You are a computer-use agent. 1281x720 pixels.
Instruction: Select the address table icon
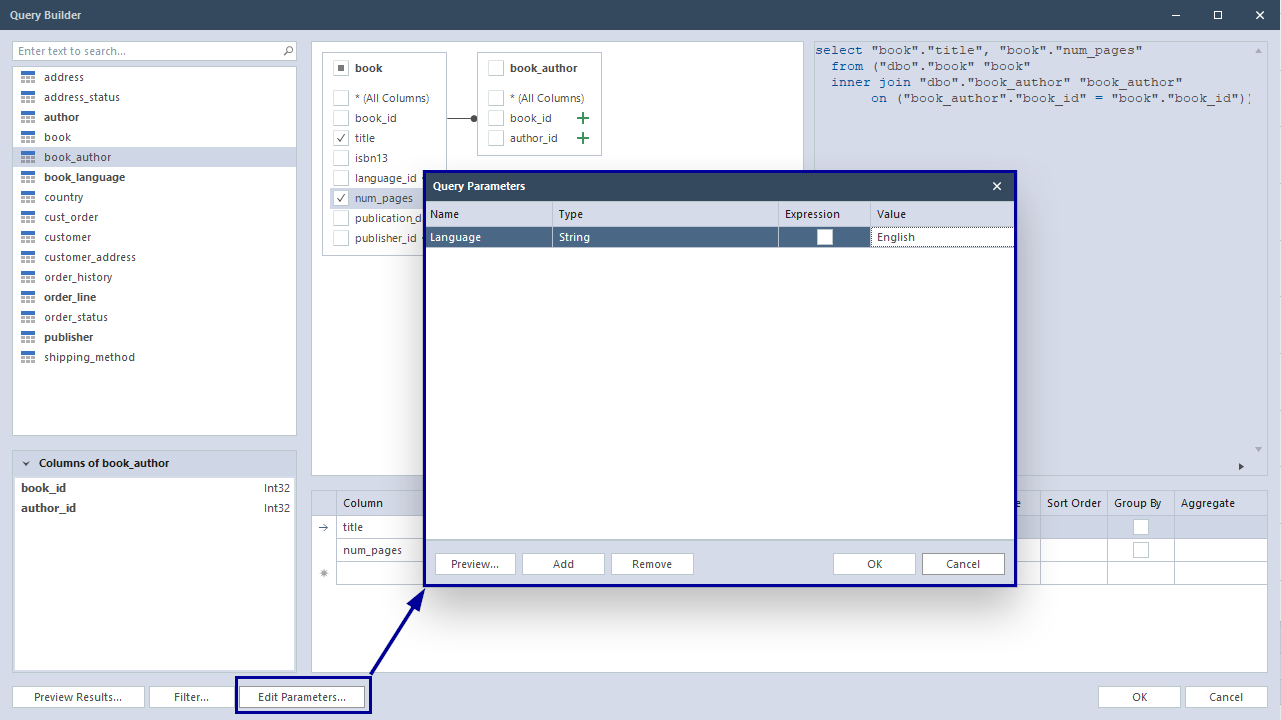coord(28,77)
